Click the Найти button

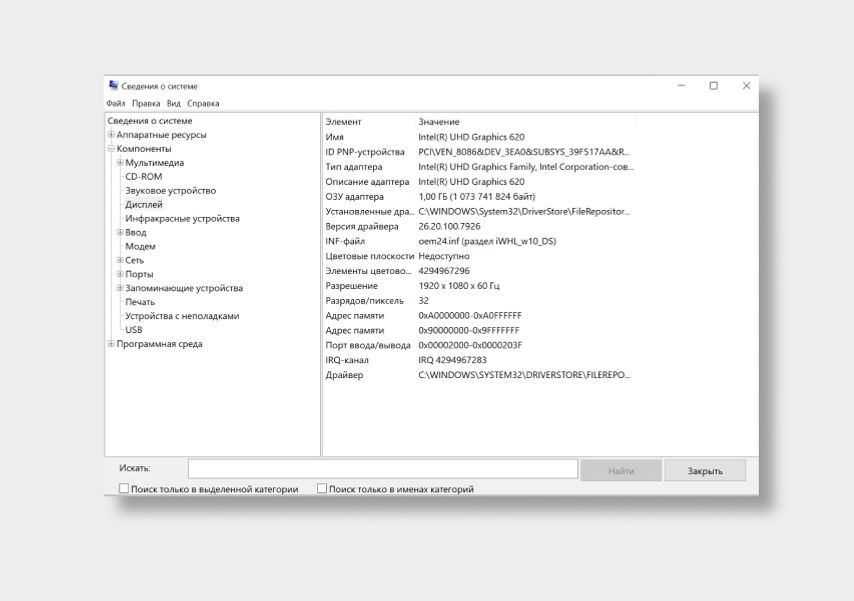[621, 471]
